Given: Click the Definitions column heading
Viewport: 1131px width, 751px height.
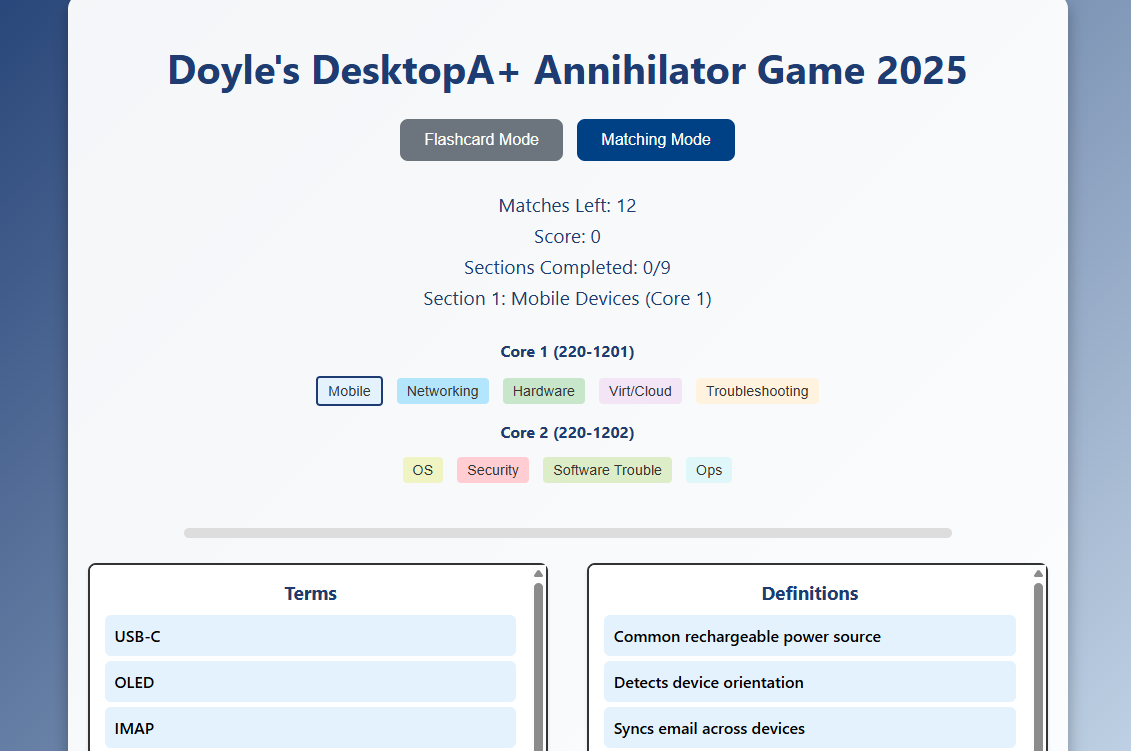Looking at the screenshot, I should point(810,593).
